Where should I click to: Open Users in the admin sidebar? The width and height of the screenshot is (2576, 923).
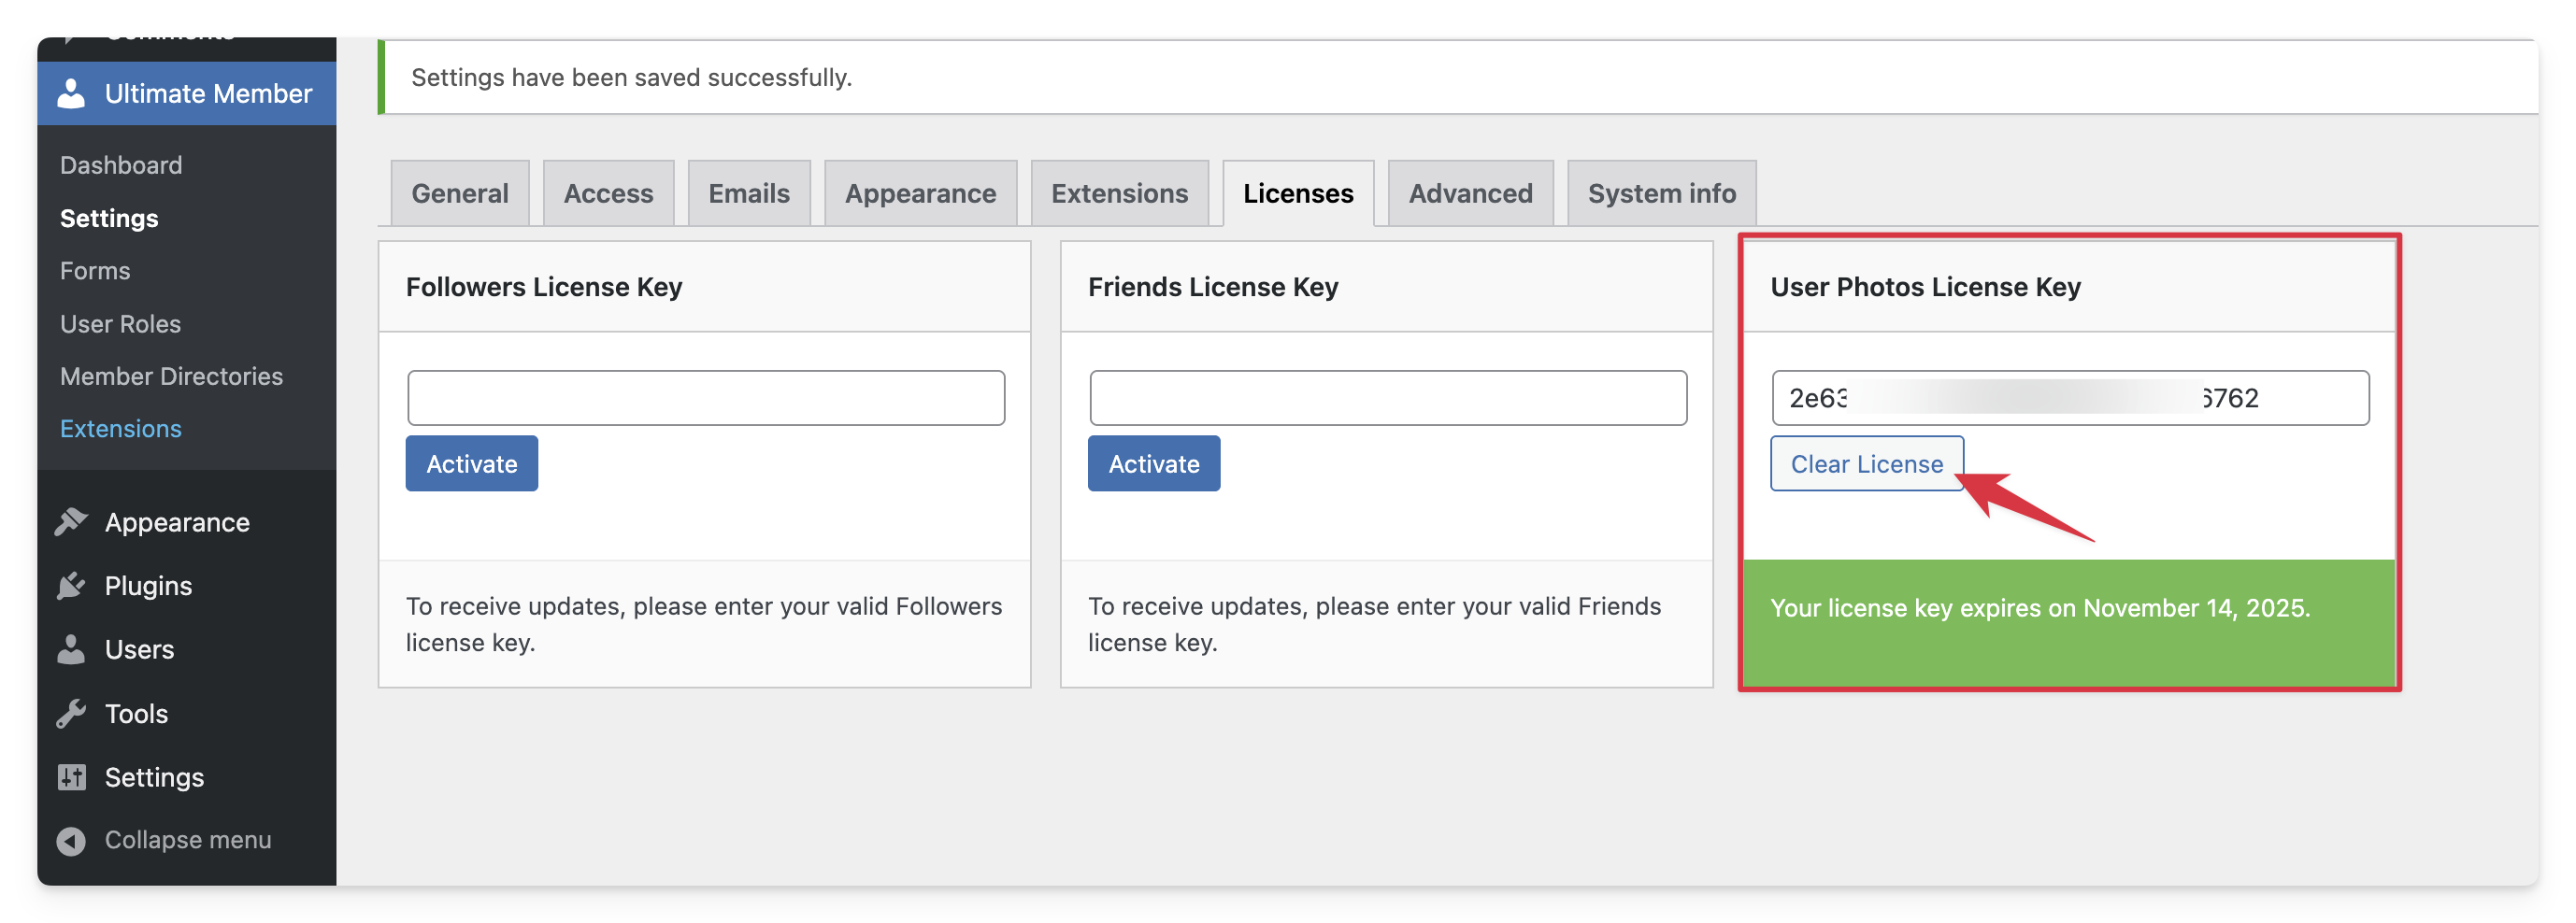[139, 650]
